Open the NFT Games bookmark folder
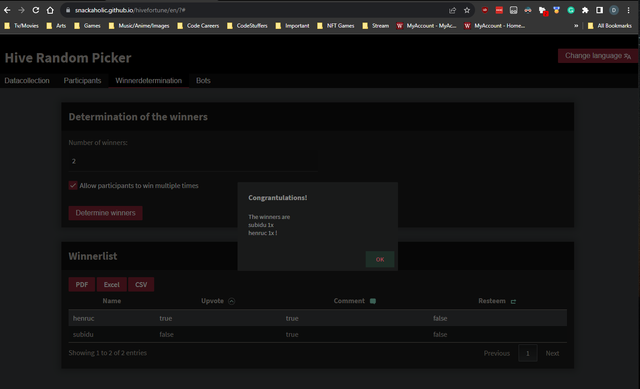 (x=336, y=26)
